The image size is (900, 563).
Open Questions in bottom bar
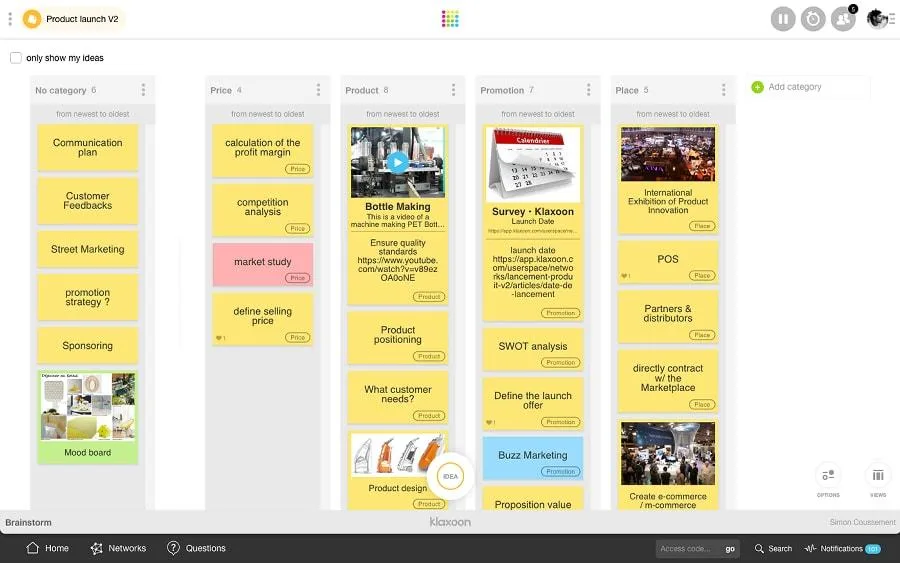coord(196,548)
